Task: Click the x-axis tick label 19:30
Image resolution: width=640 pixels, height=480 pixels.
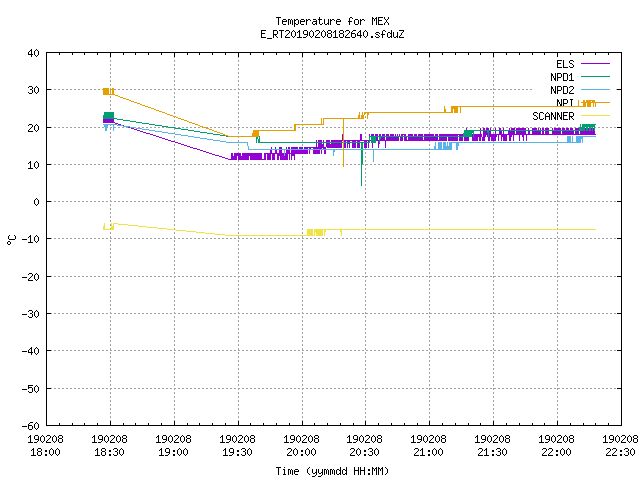Action: pyautogui.click(x=238, y=452)
